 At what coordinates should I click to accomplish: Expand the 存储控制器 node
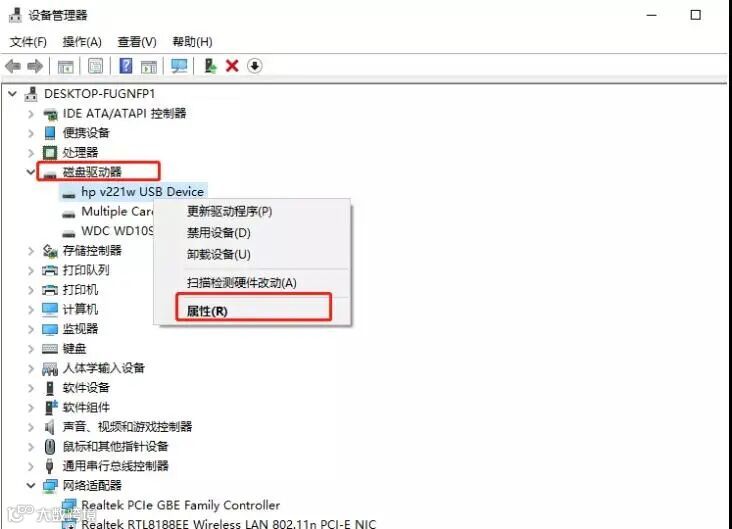pos(31,251)
